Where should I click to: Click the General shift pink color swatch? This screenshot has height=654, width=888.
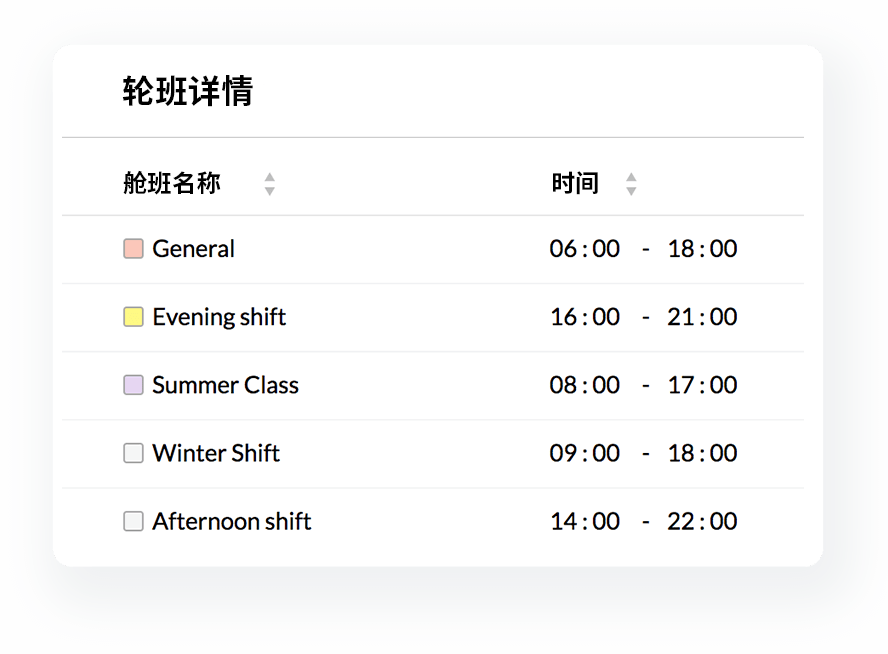pyautogui.click(x=133, y=249)
